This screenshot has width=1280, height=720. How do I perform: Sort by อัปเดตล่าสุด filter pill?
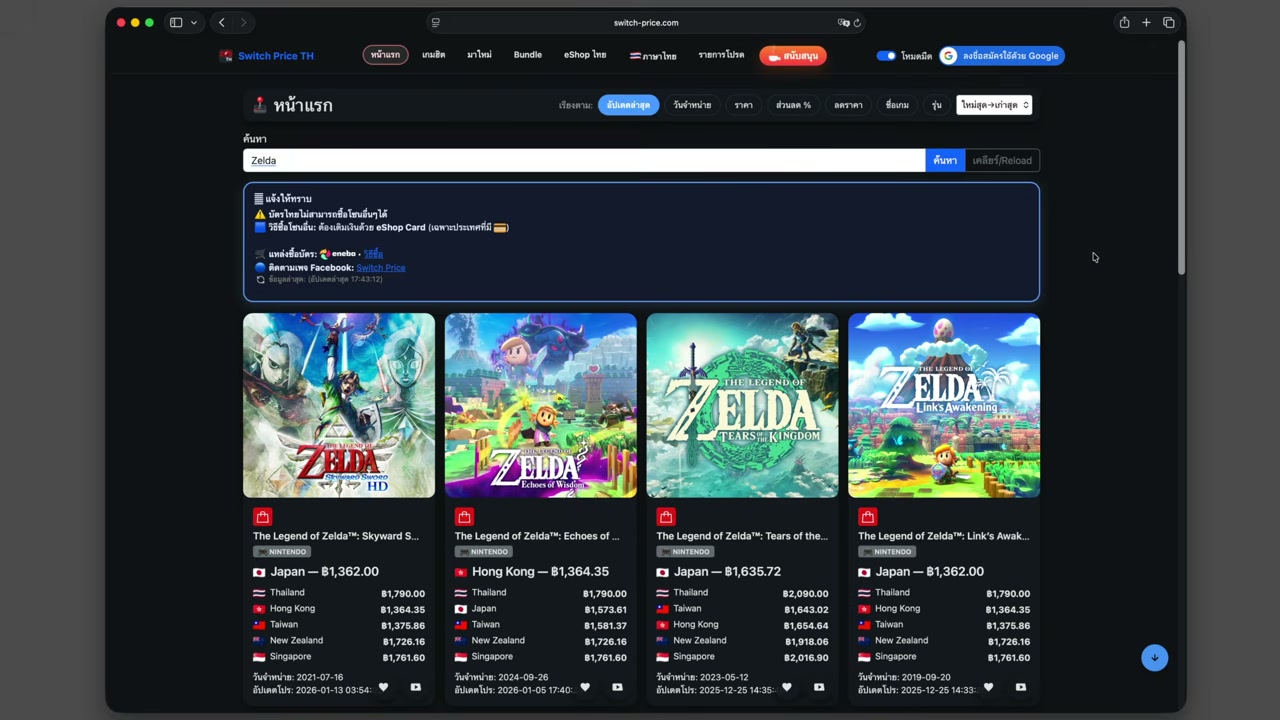[x=628, y=105]
